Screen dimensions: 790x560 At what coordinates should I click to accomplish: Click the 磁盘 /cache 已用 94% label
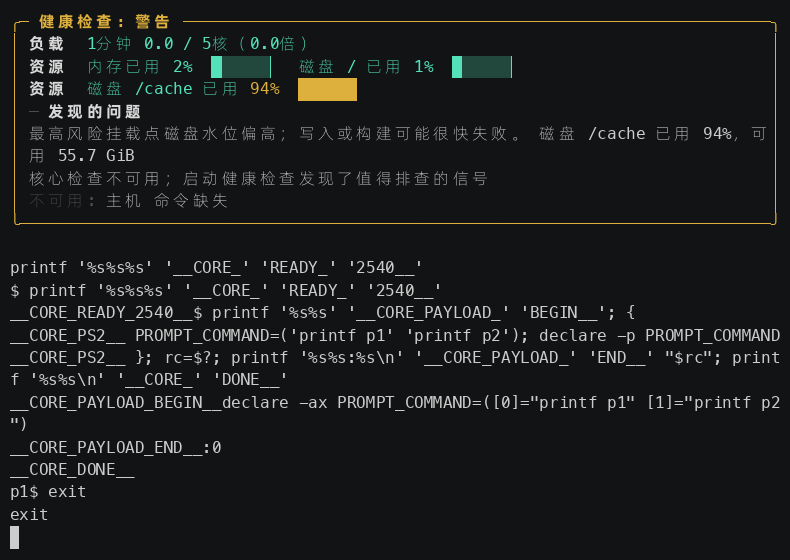[x=183, y=89]
